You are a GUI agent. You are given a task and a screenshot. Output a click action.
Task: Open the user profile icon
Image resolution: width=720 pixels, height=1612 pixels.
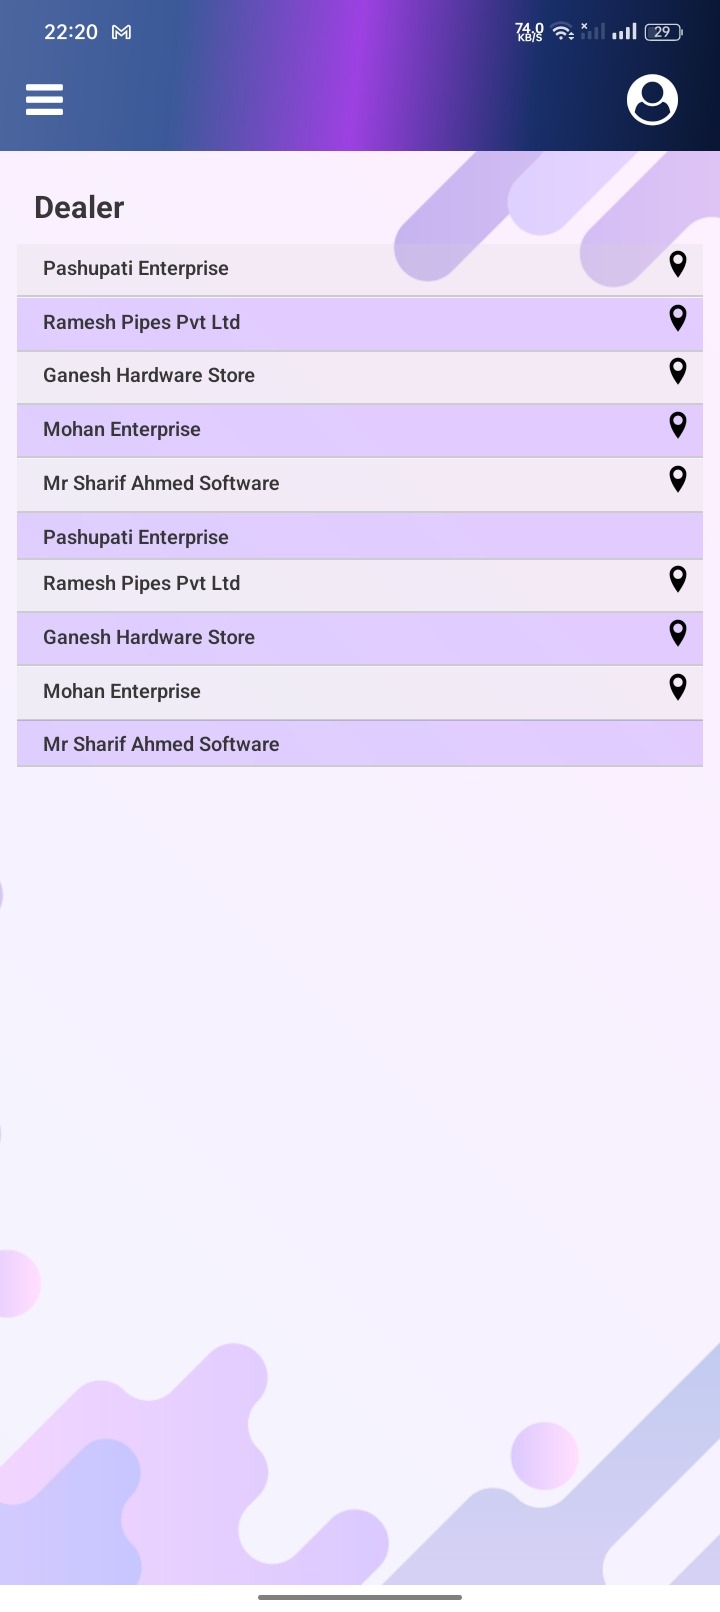pos(652,99)
